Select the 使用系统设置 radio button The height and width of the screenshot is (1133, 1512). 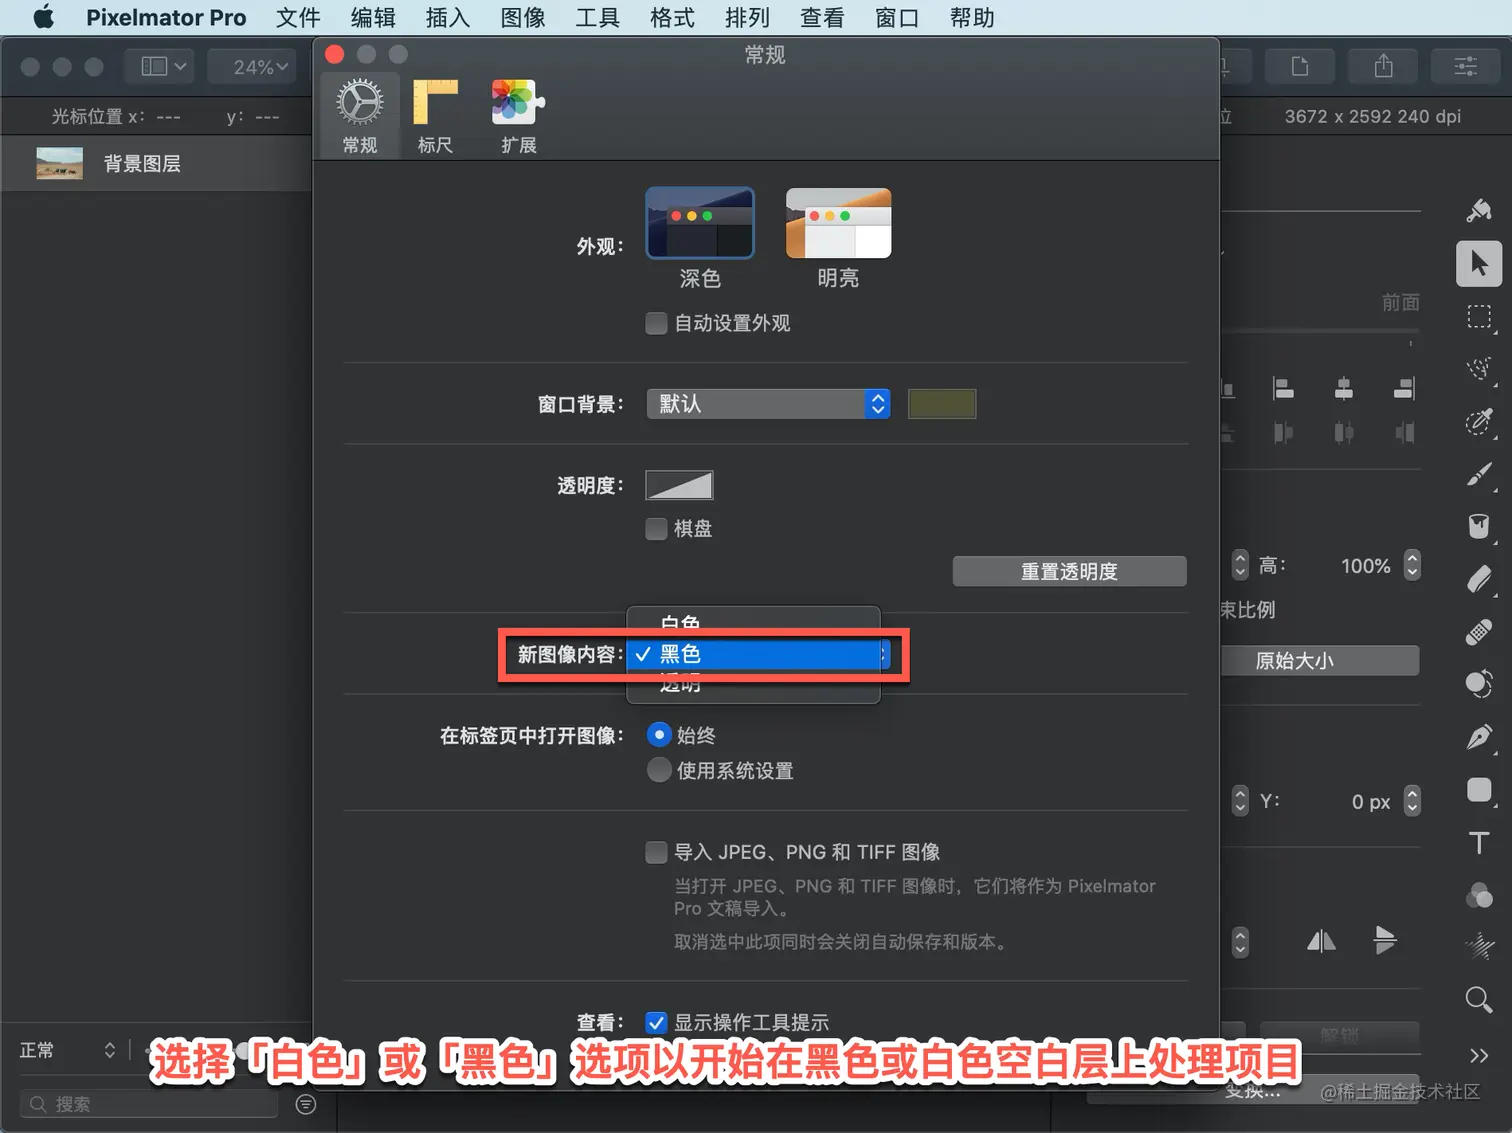[659, 770]
